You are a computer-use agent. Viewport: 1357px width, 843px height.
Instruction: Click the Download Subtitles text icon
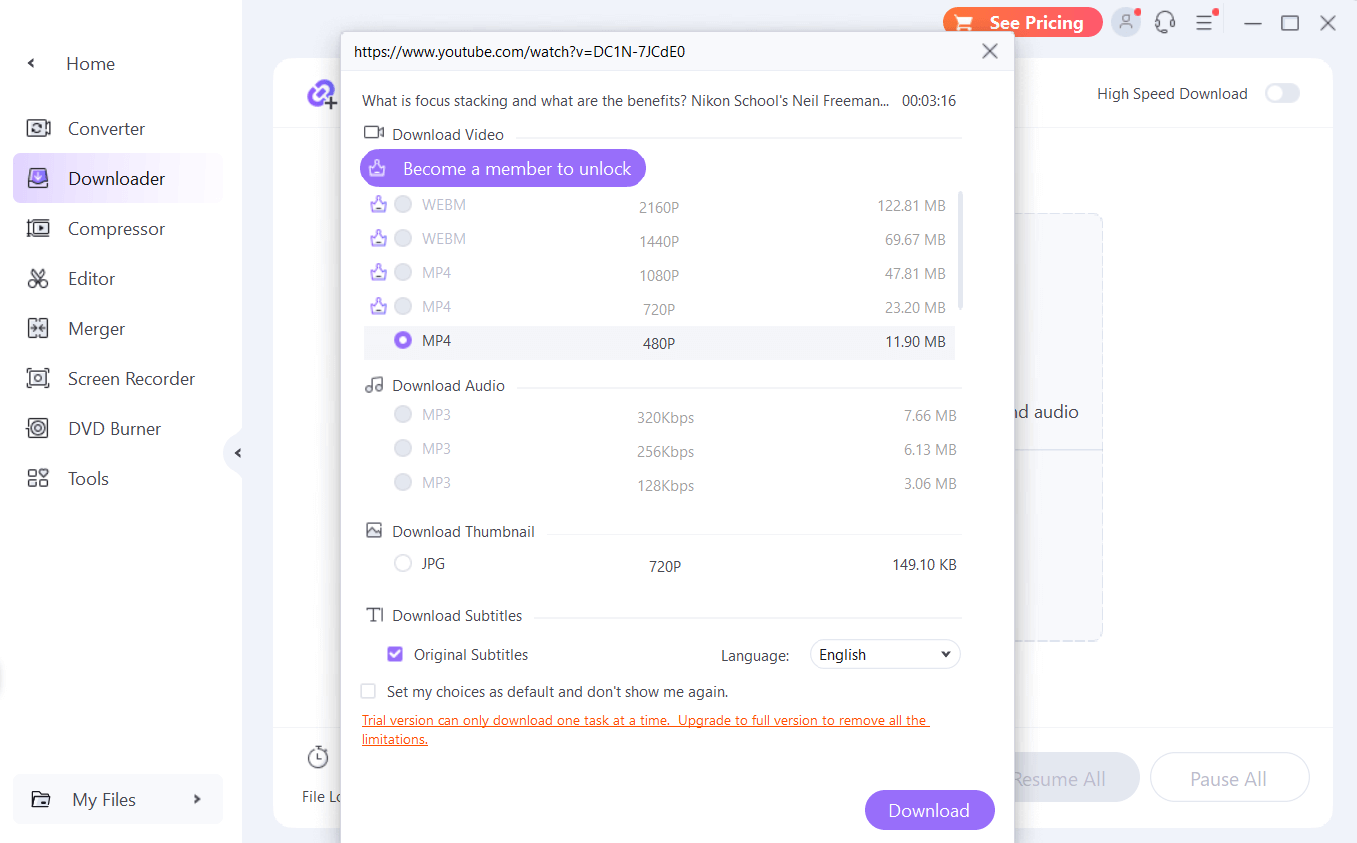(374, 615)
